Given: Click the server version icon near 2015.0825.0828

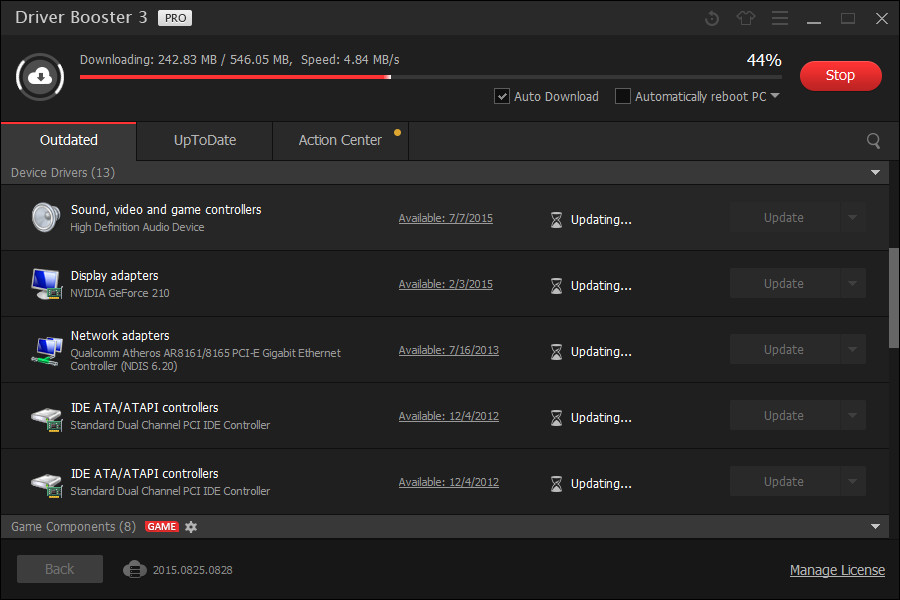Looking at the screenshot, I should [134, 569].
